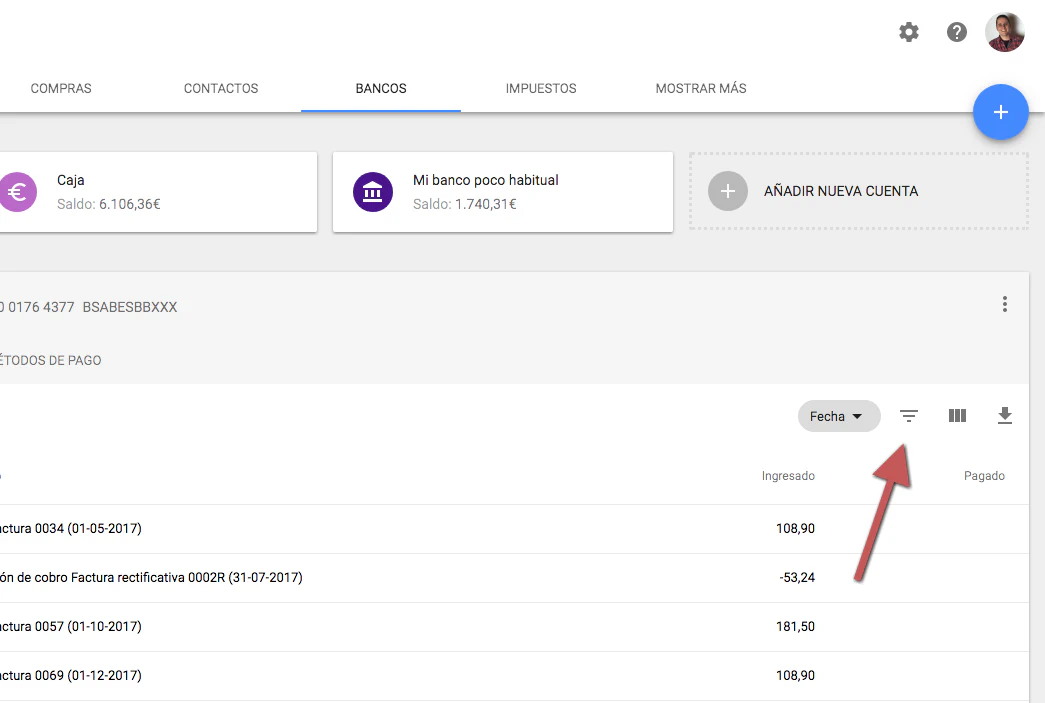1045x703 pixels.
Task: Open the settings gear icon
Action: [908, 32]
